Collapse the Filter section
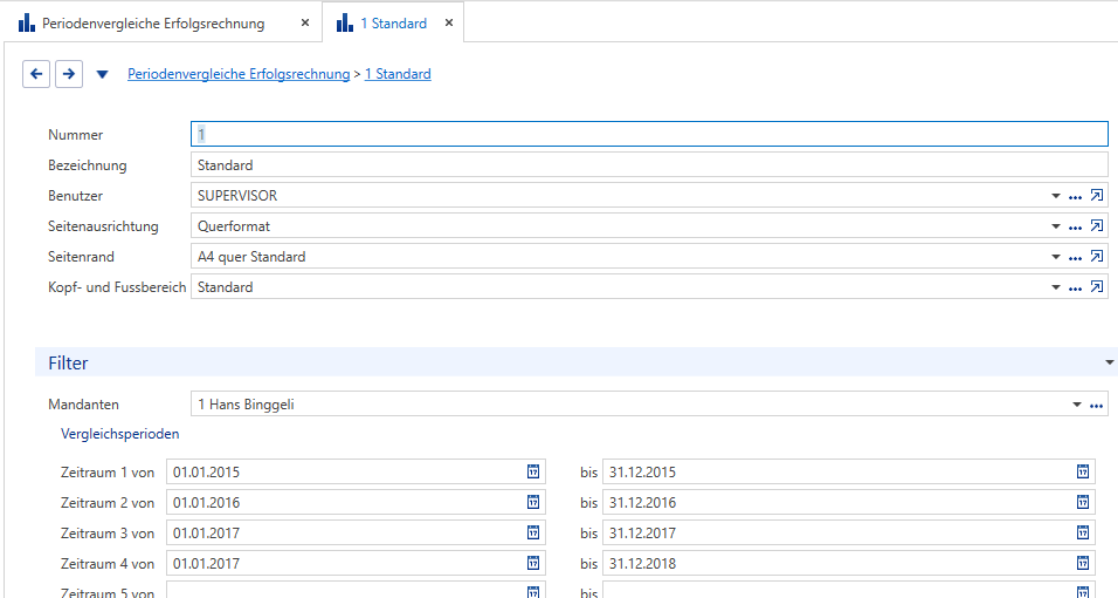 (1109, 363)
